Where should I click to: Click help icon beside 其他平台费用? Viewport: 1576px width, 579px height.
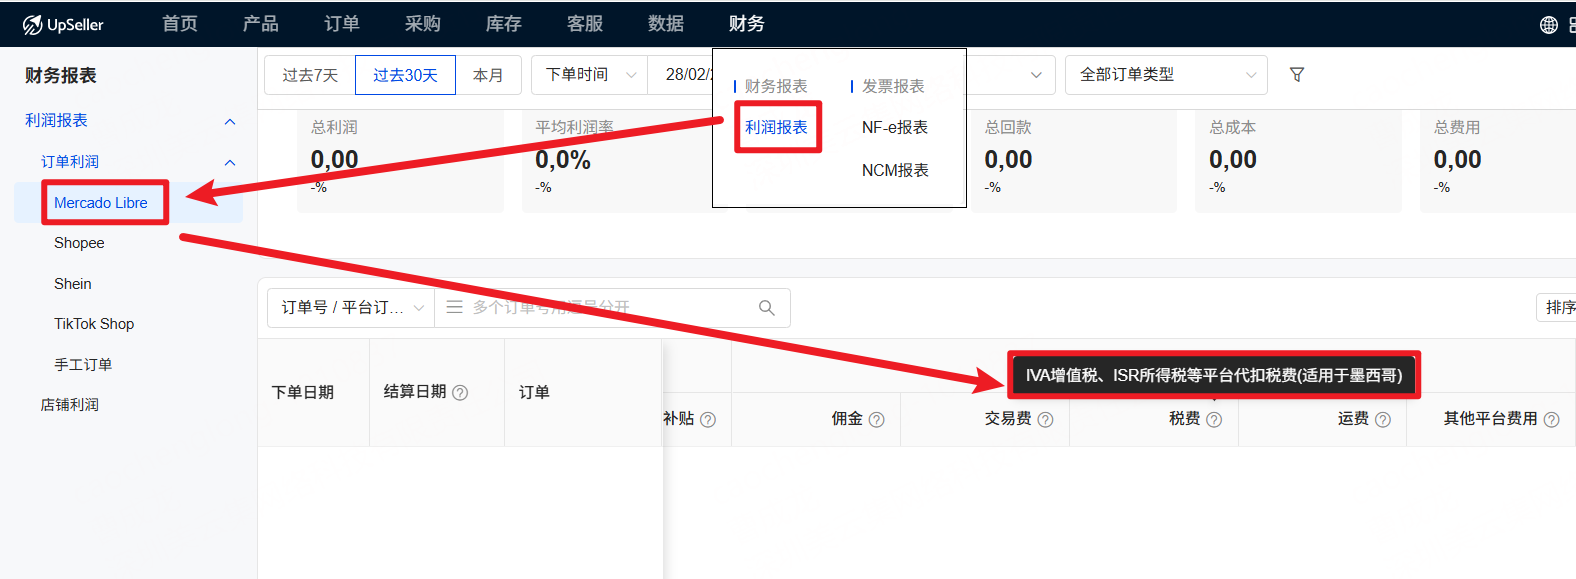[1551, 420]
